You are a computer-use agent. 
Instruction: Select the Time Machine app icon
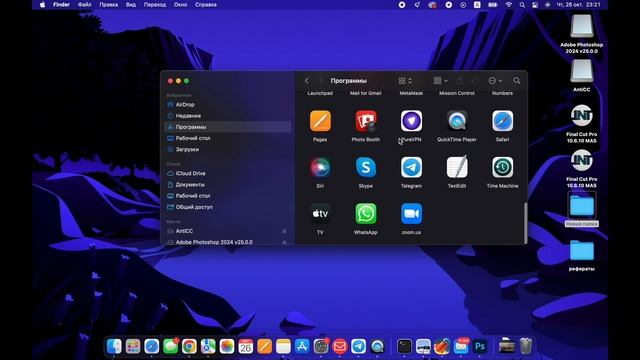(502, 167)
